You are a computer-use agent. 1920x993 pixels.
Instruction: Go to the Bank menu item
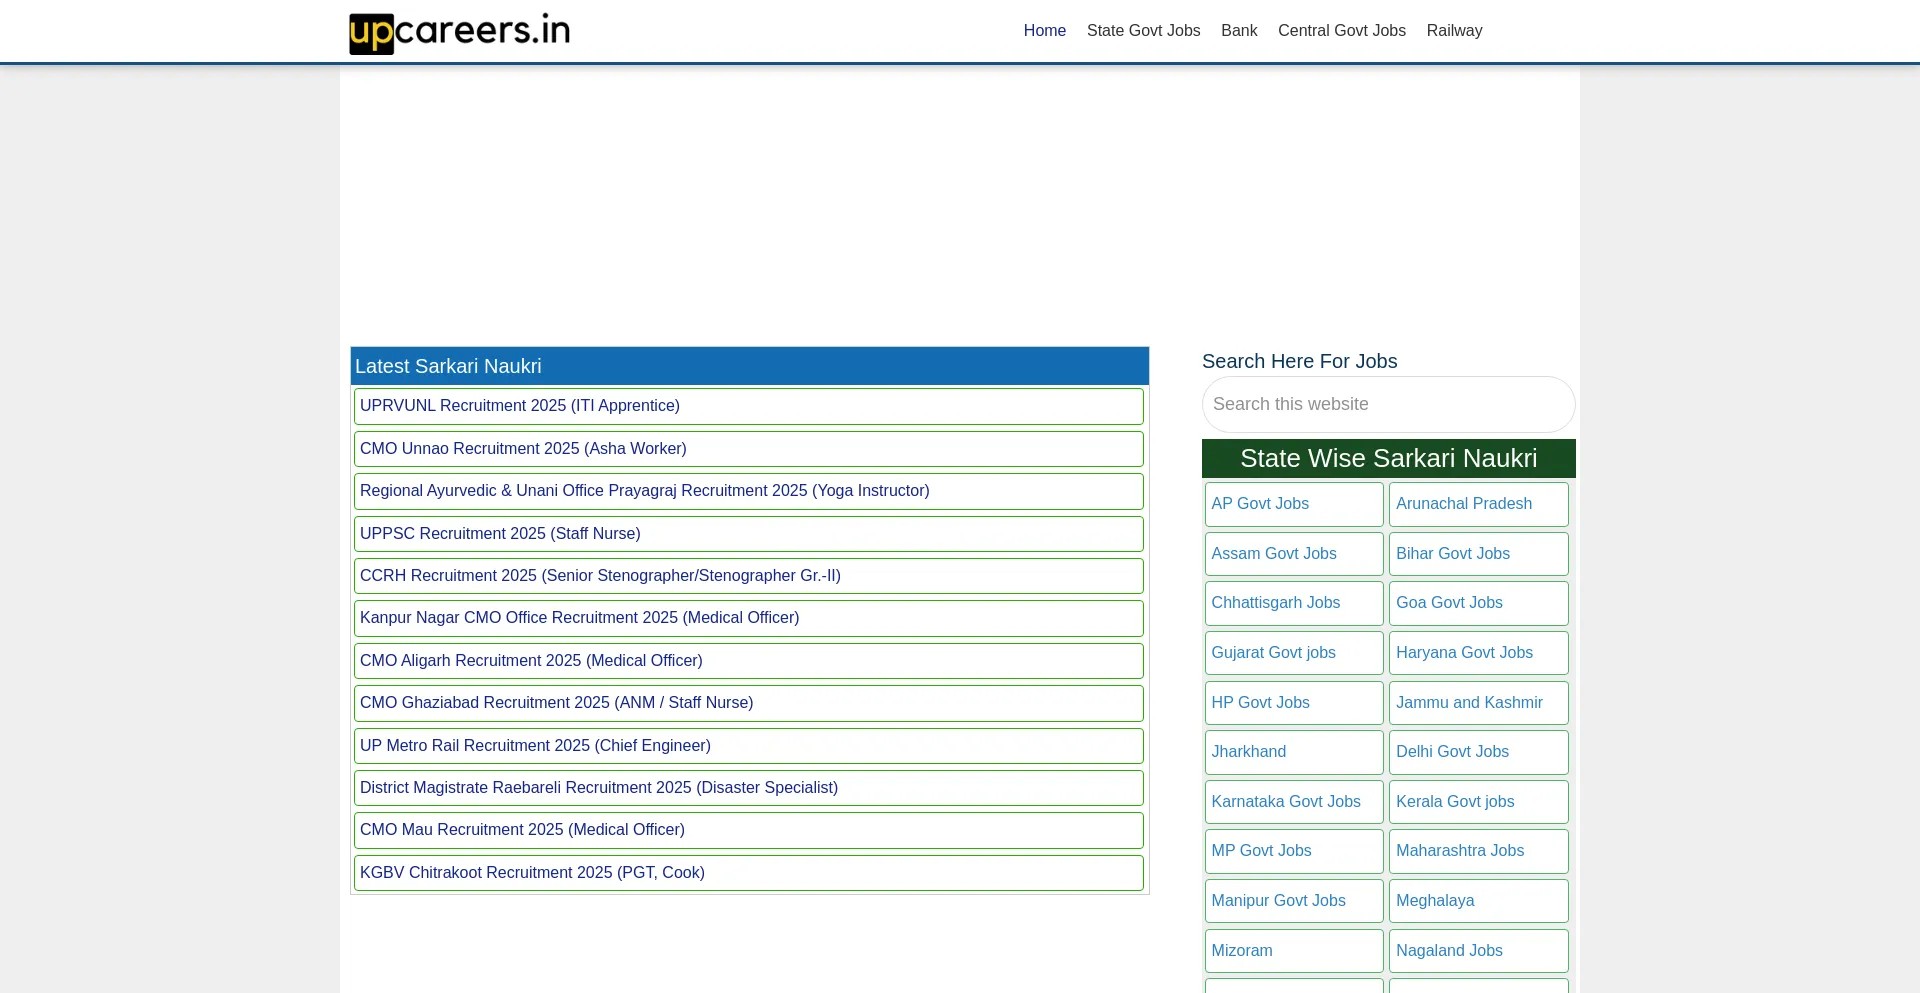click(x=1239, y=31)
